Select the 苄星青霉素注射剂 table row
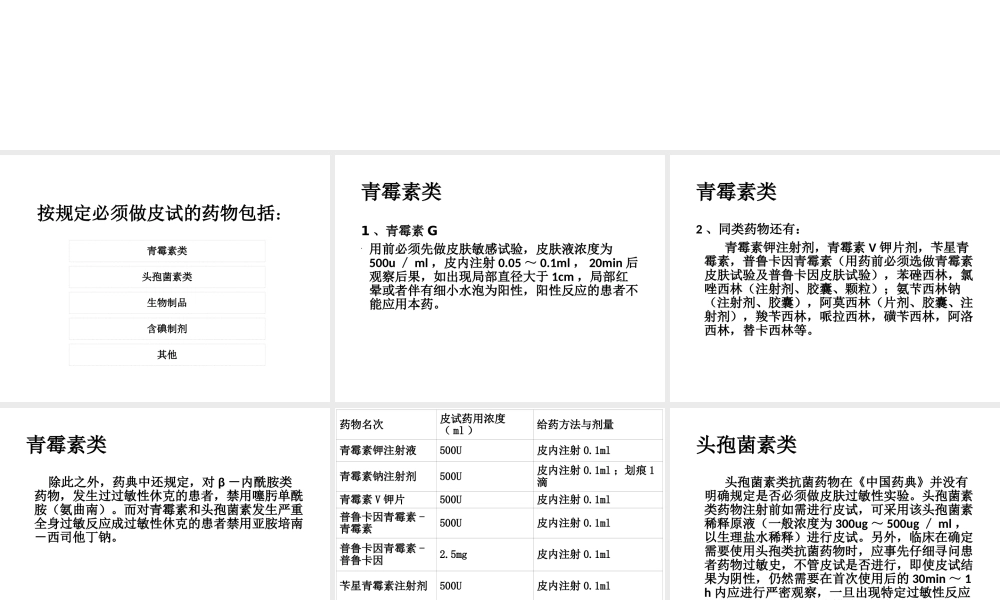Screen dimensions: 1000x600 click(x=385, y=586)
